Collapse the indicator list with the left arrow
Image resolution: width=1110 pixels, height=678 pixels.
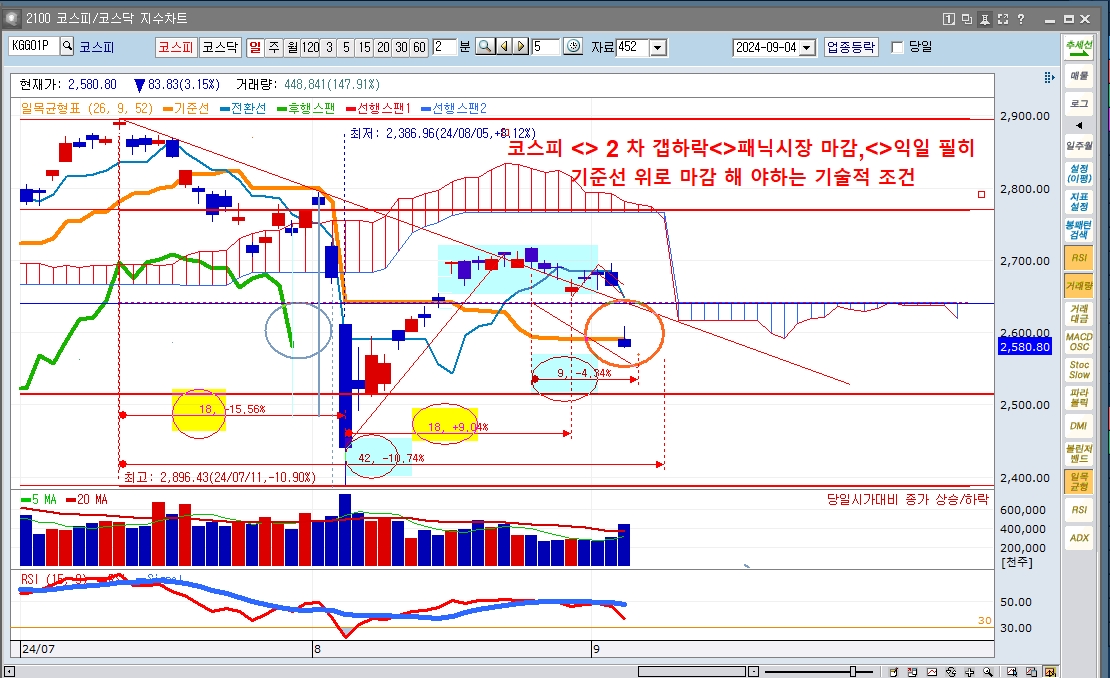[x=1079, y=125]
